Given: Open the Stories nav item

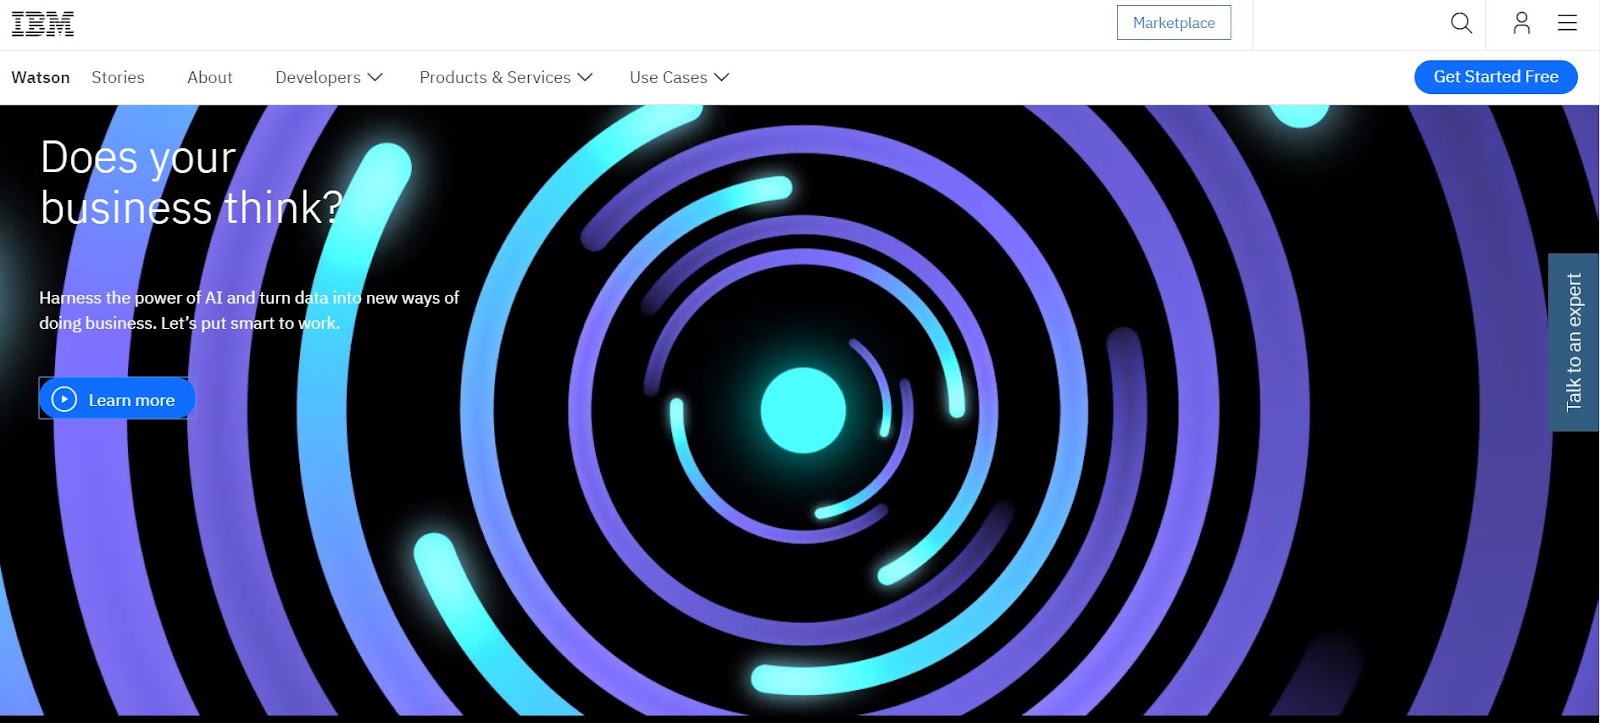Looking at the screenshot, I should click(118, 77).
